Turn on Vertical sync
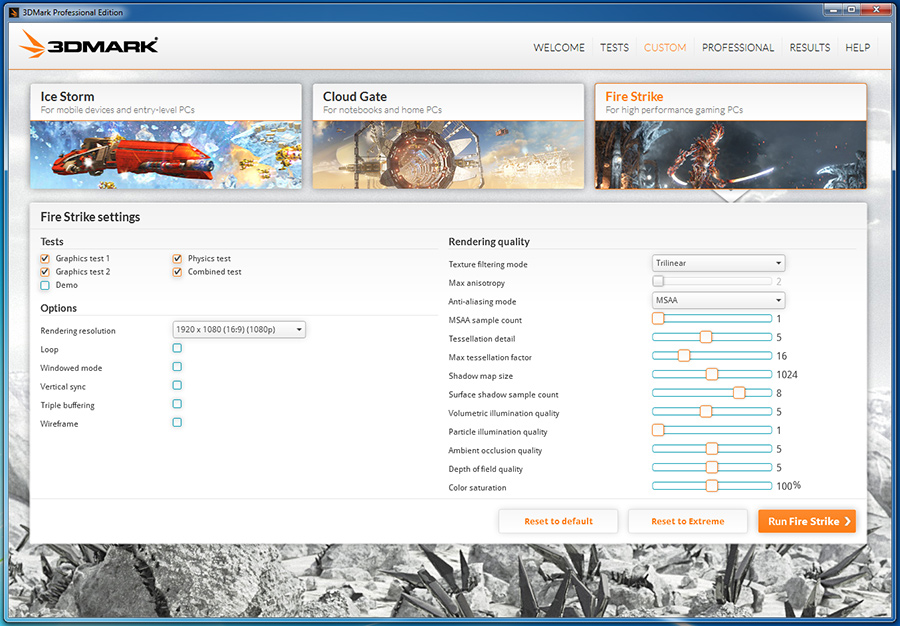This screenshot has width=900, height=626. [x=177, y=385]
